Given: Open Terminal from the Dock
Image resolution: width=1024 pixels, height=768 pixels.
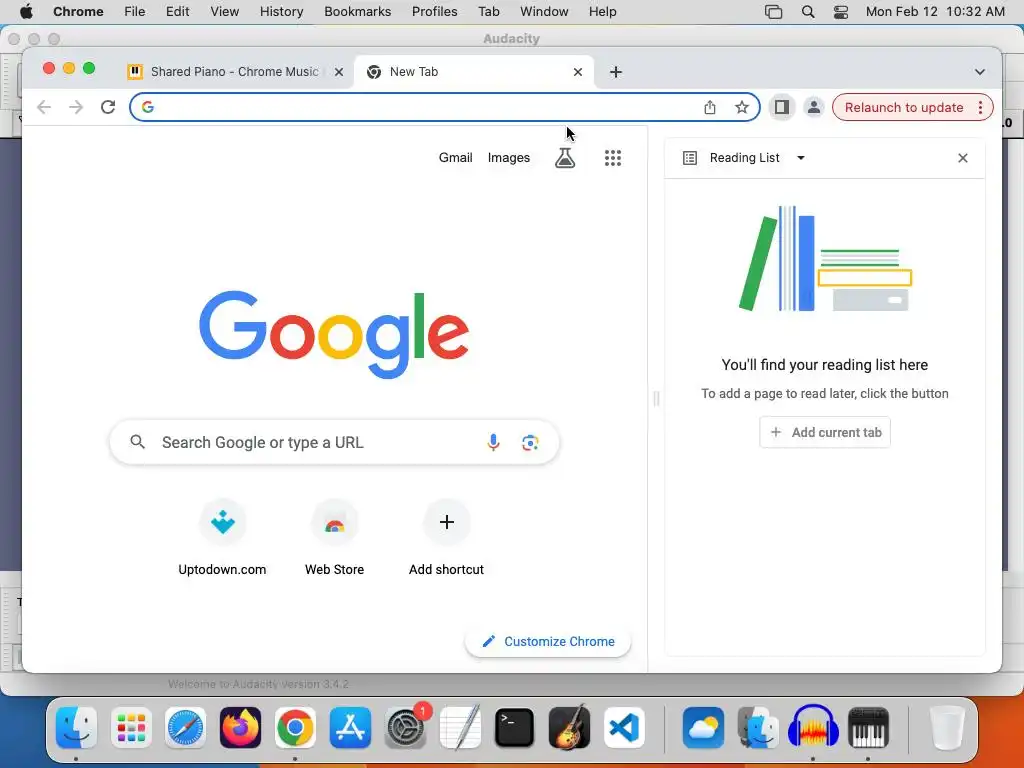Looking at the screenshot, I should (515, 727).
